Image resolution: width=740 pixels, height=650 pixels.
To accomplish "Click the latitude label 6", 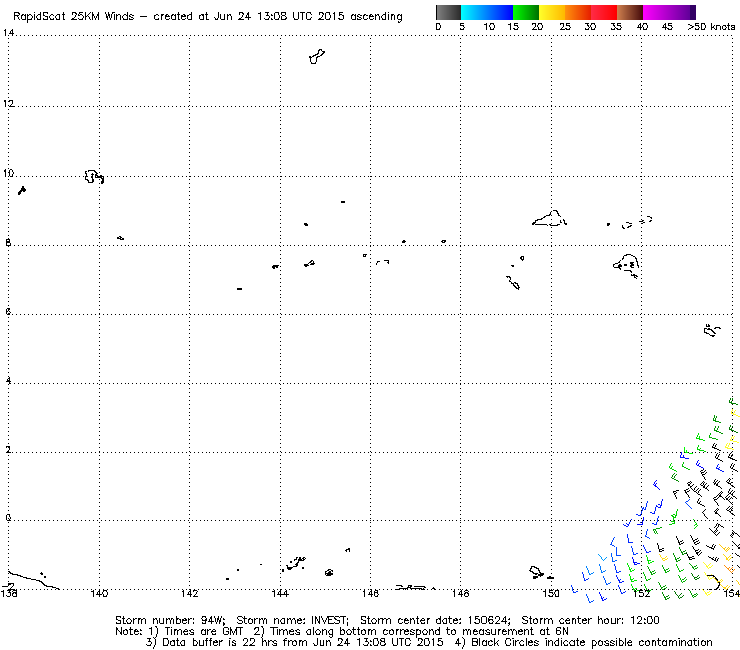I will tap(8, 312).
